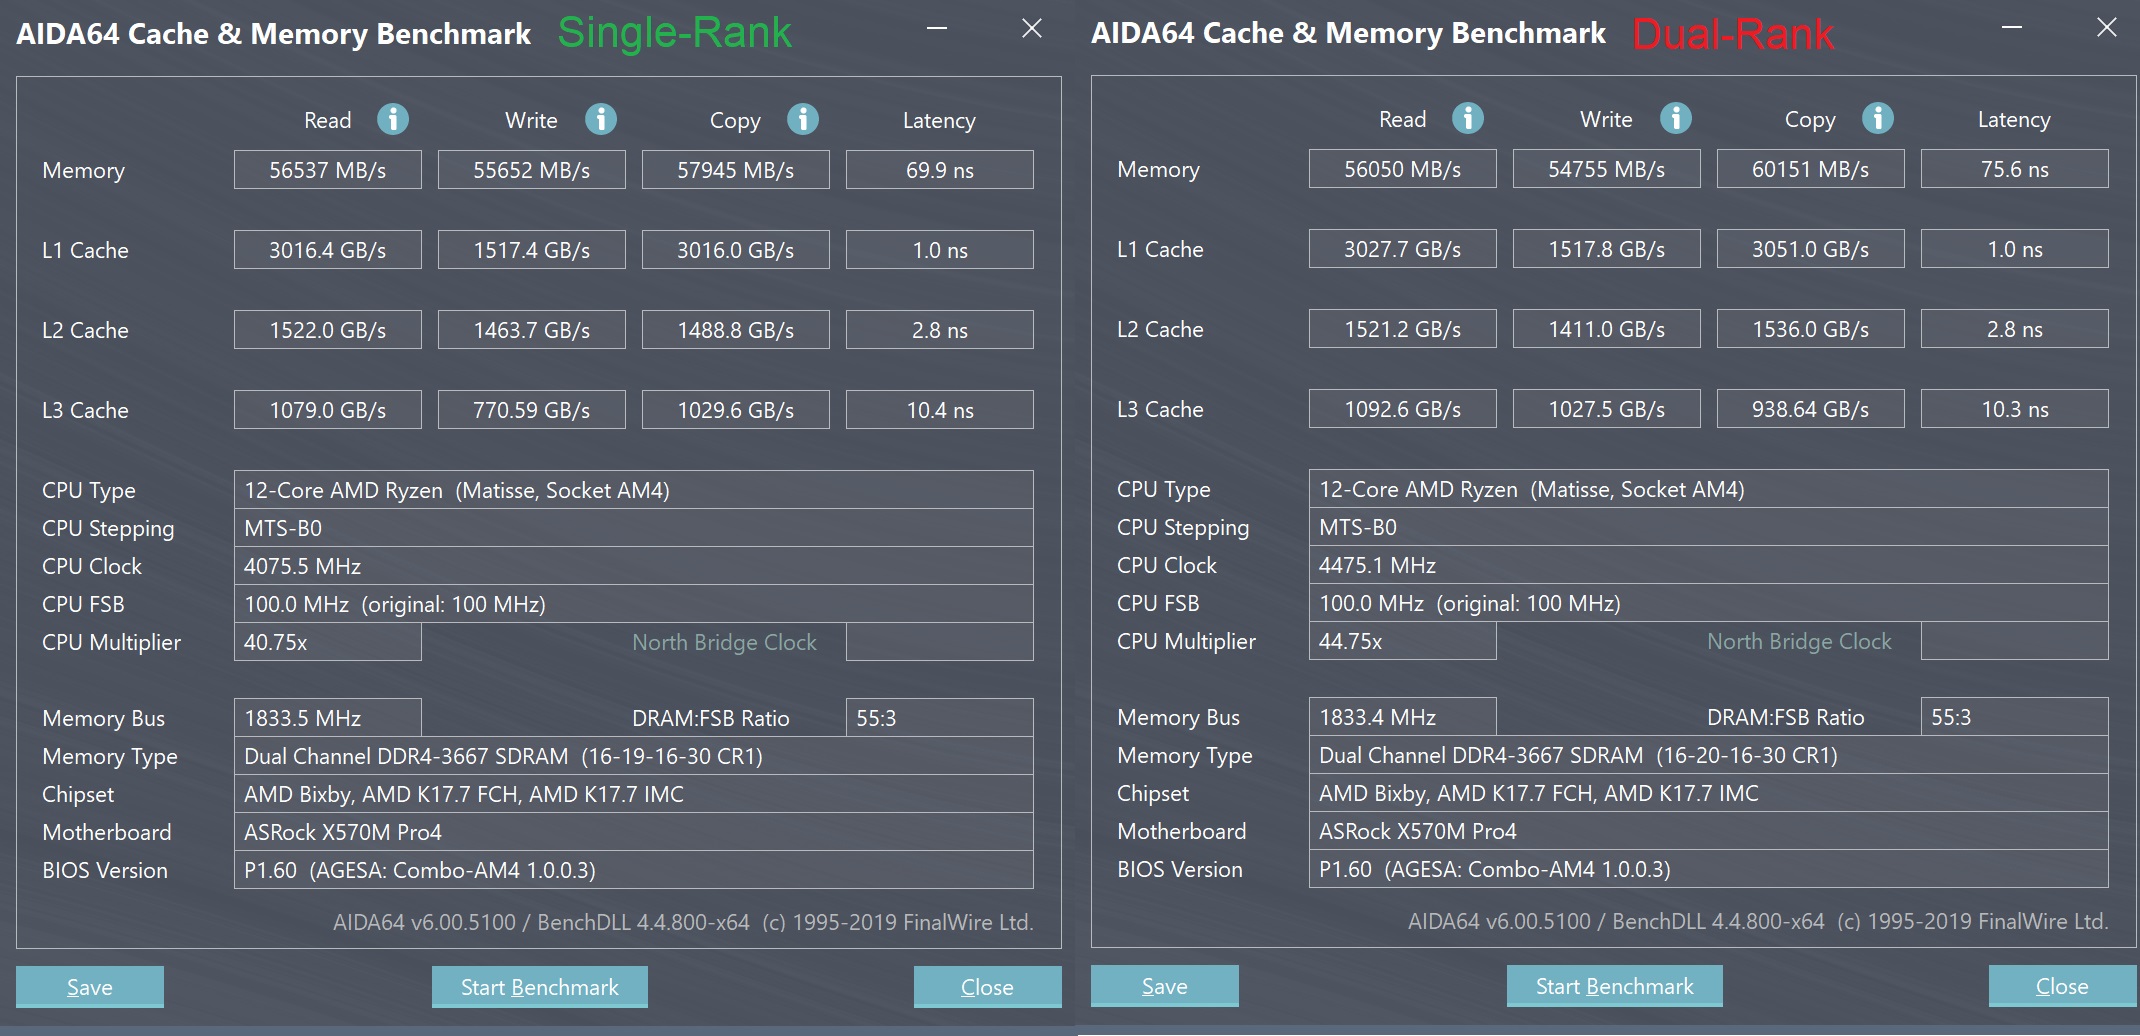Viewport: 2140px width, 1036px height.
Task: Select memory type with 16-20-16-30 CR1 timings
Action: click(1709, 755)
